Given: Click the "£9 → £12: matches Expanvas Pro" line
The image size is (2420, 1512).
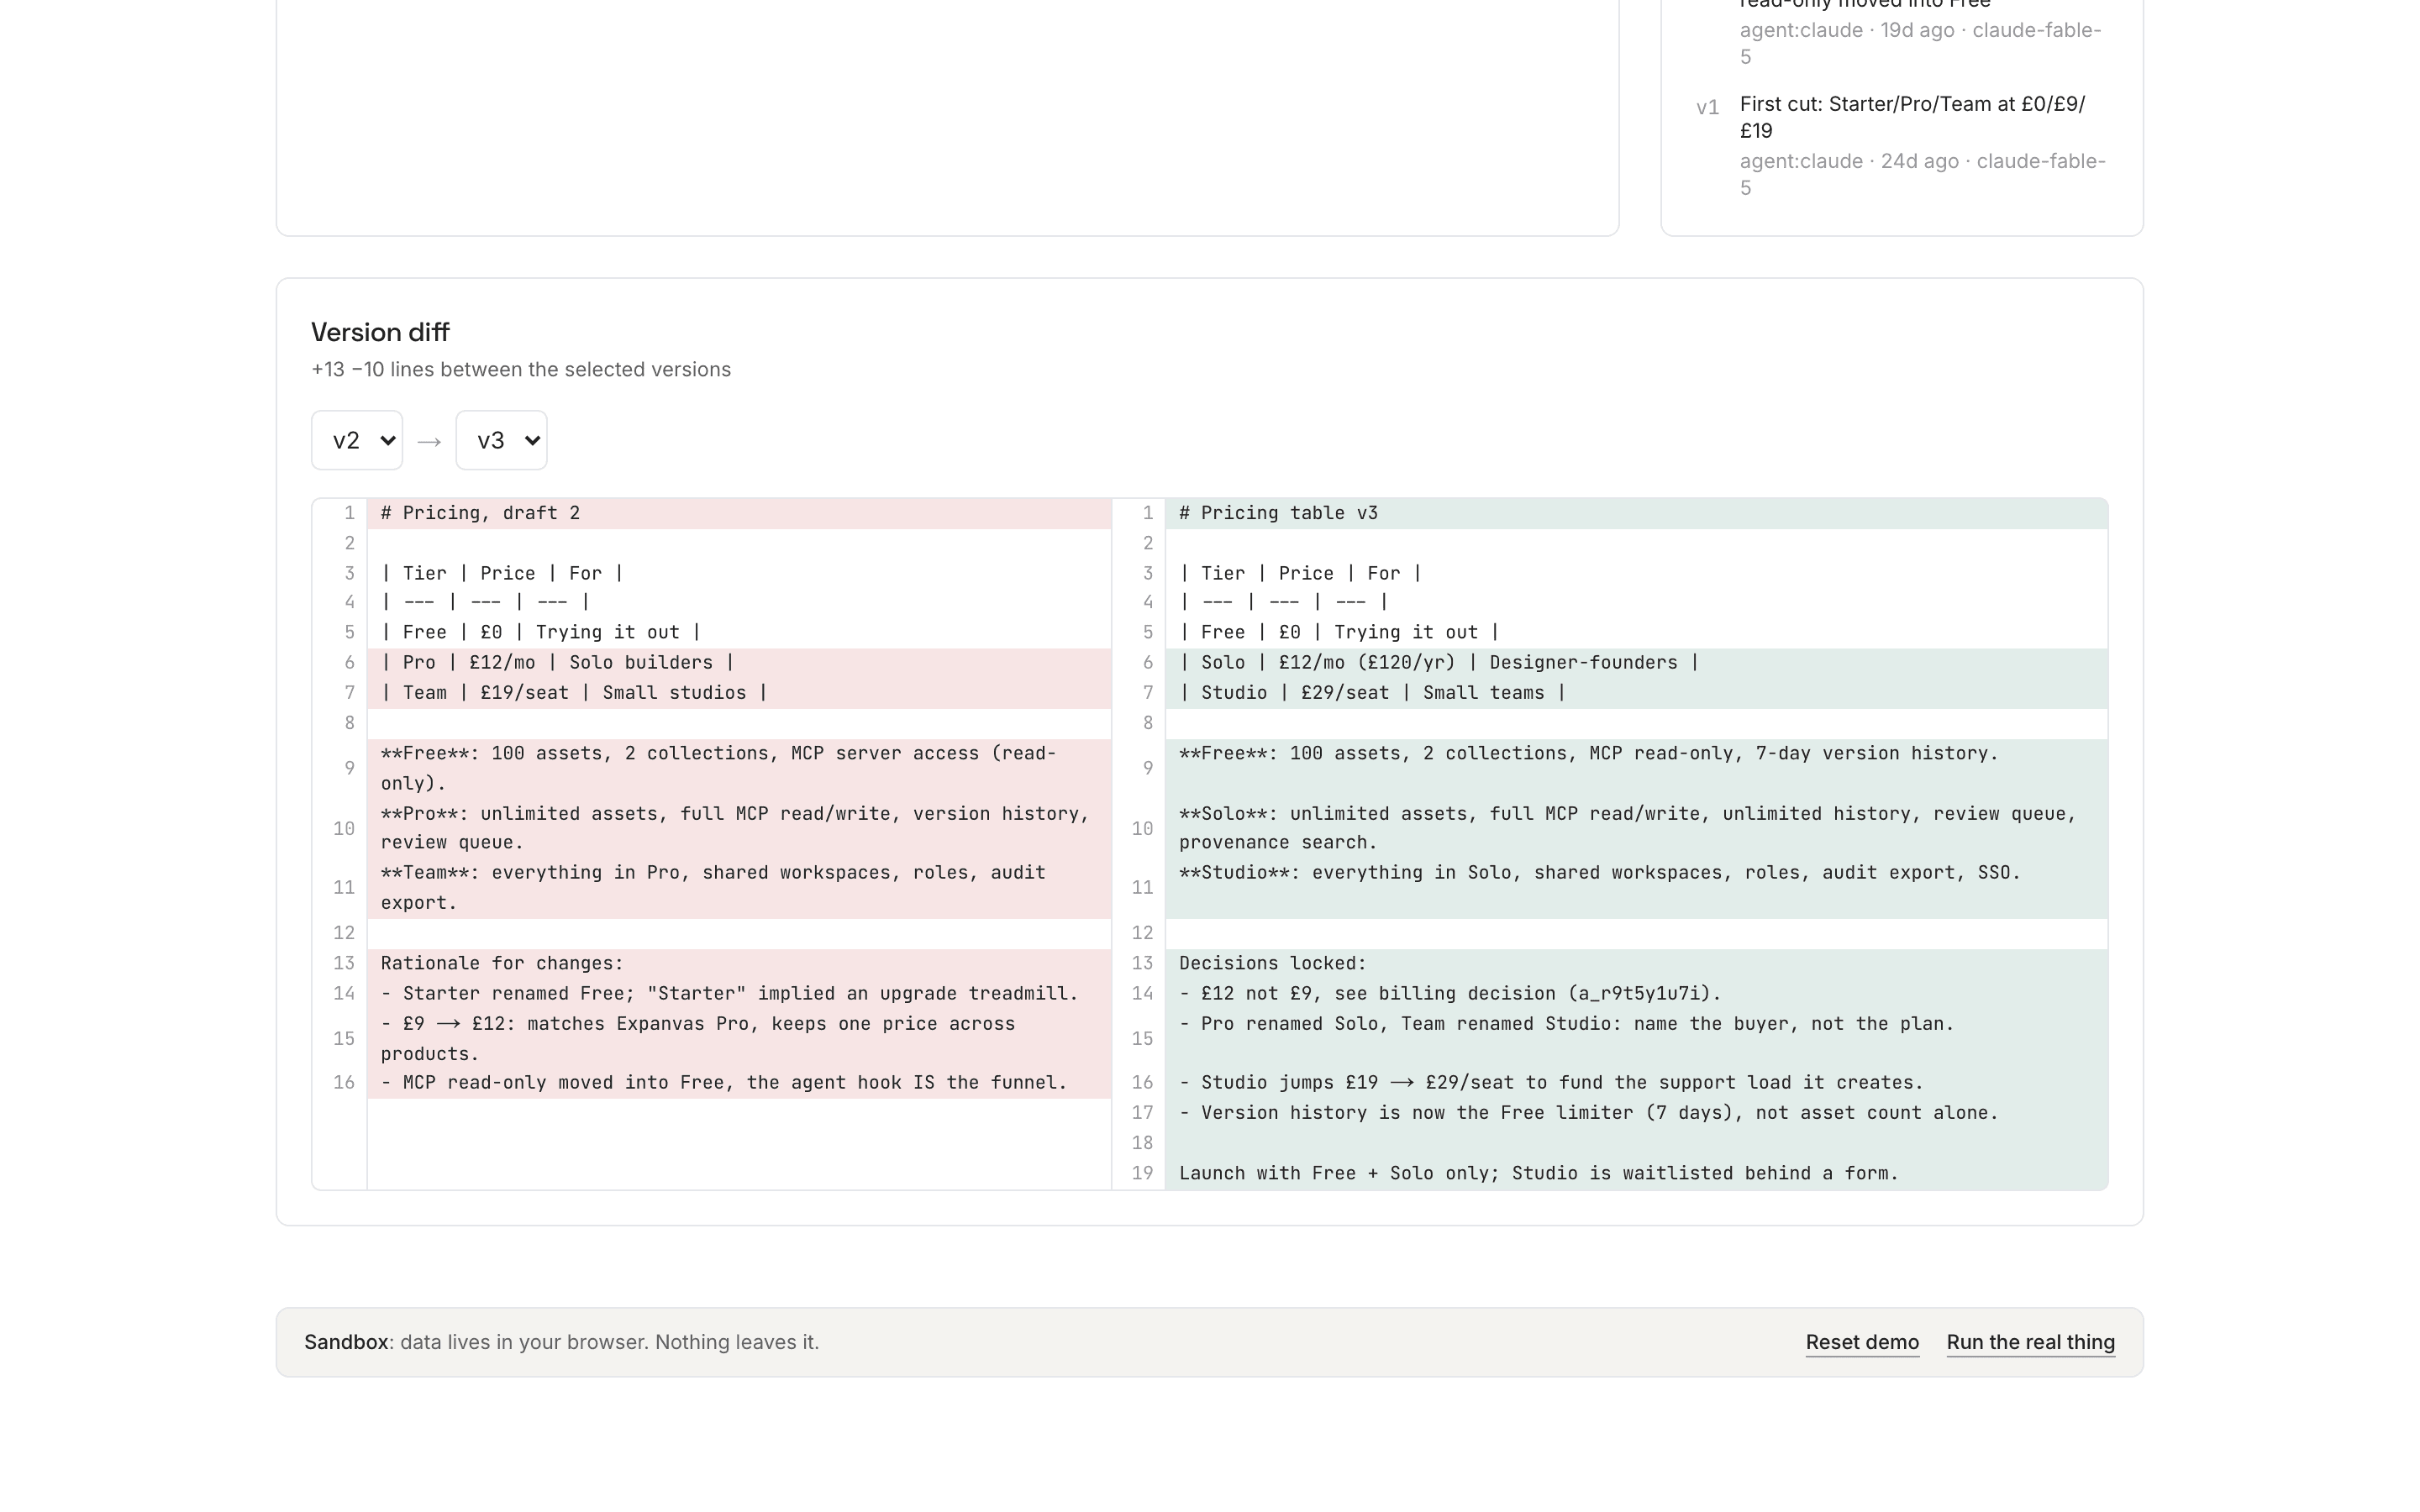Looking at the screenshot, I should [x=739, y=1039].
